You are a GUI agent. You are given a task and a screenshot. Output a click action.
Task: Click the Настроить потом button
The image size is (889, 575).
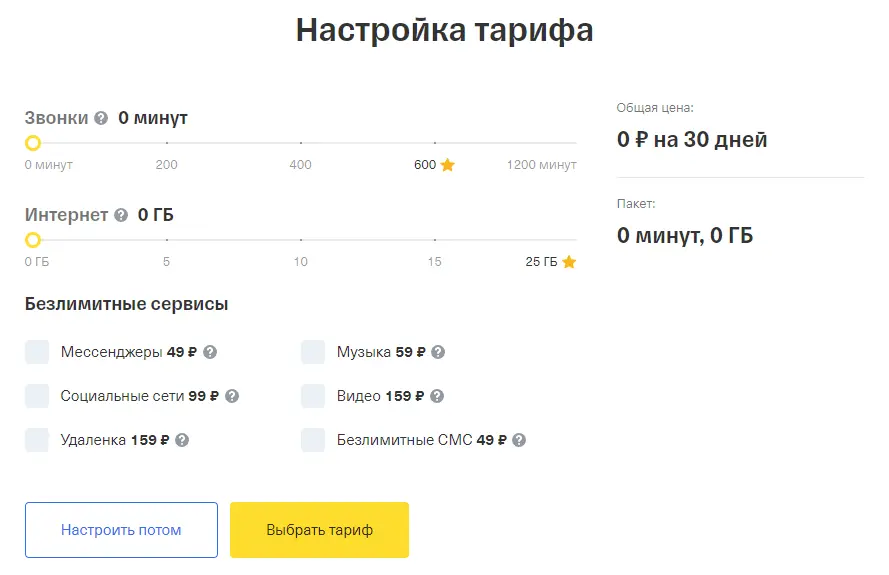121,530
